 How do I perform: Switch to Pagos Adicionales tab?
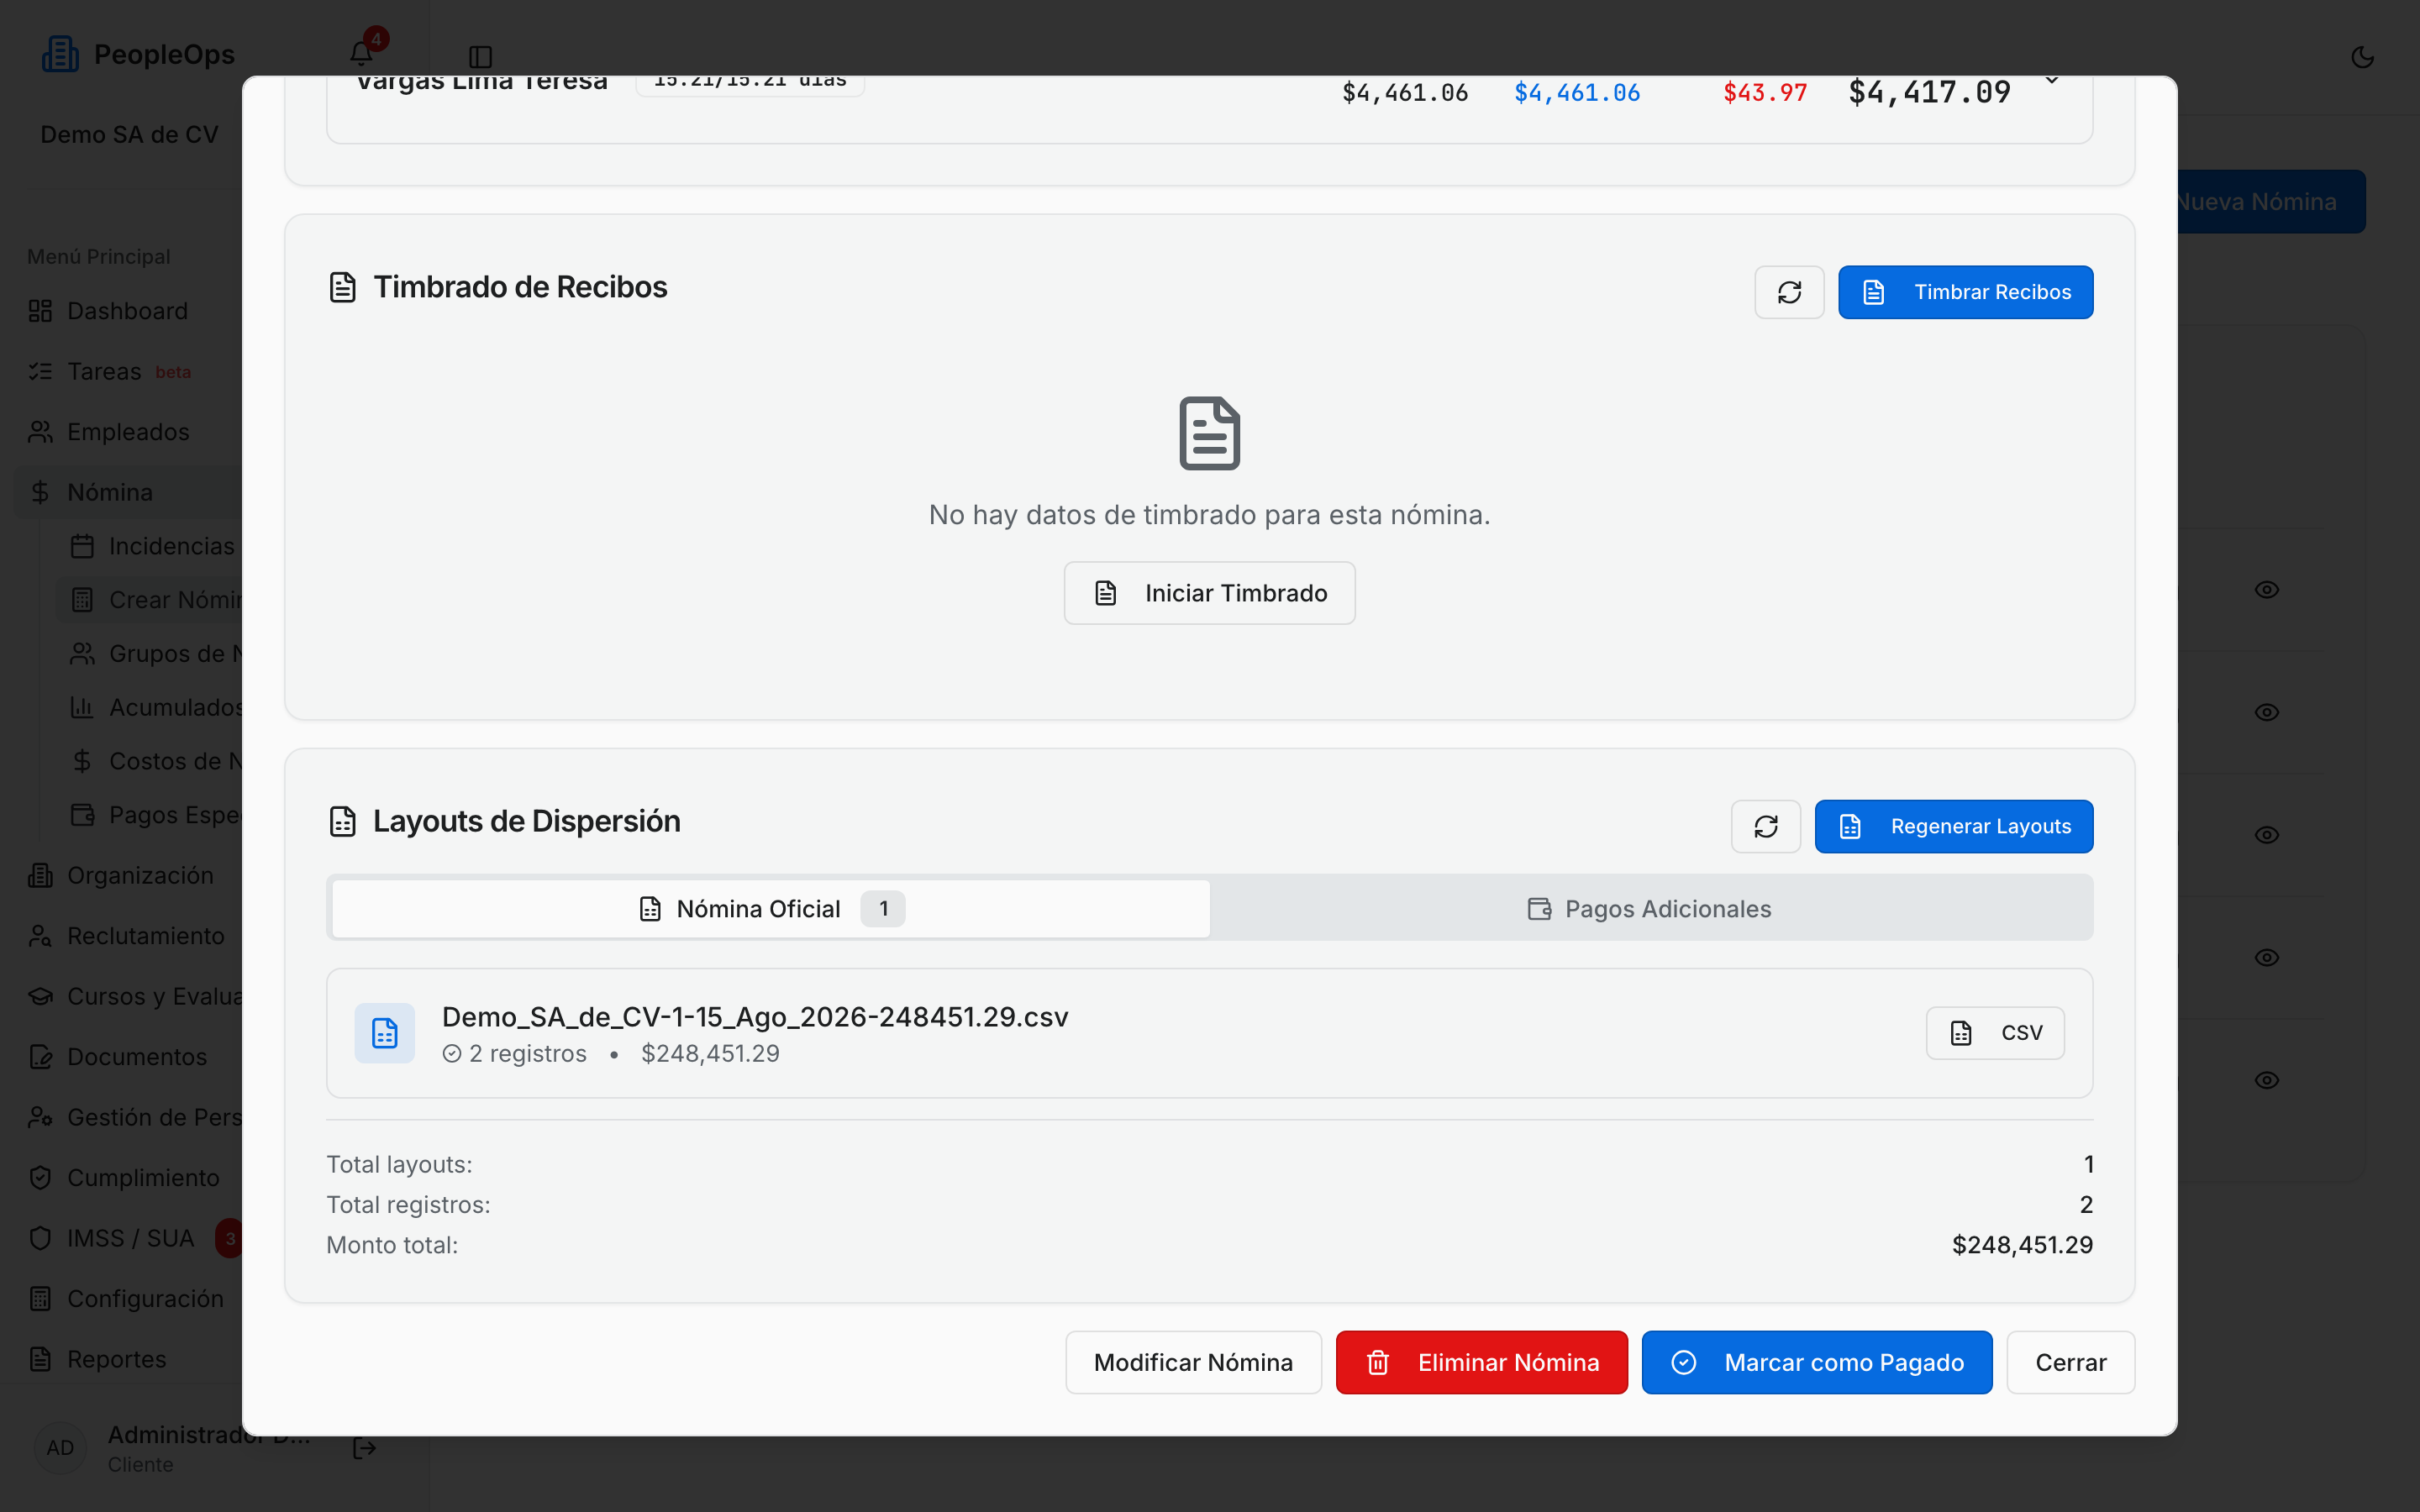(1650, 908)
